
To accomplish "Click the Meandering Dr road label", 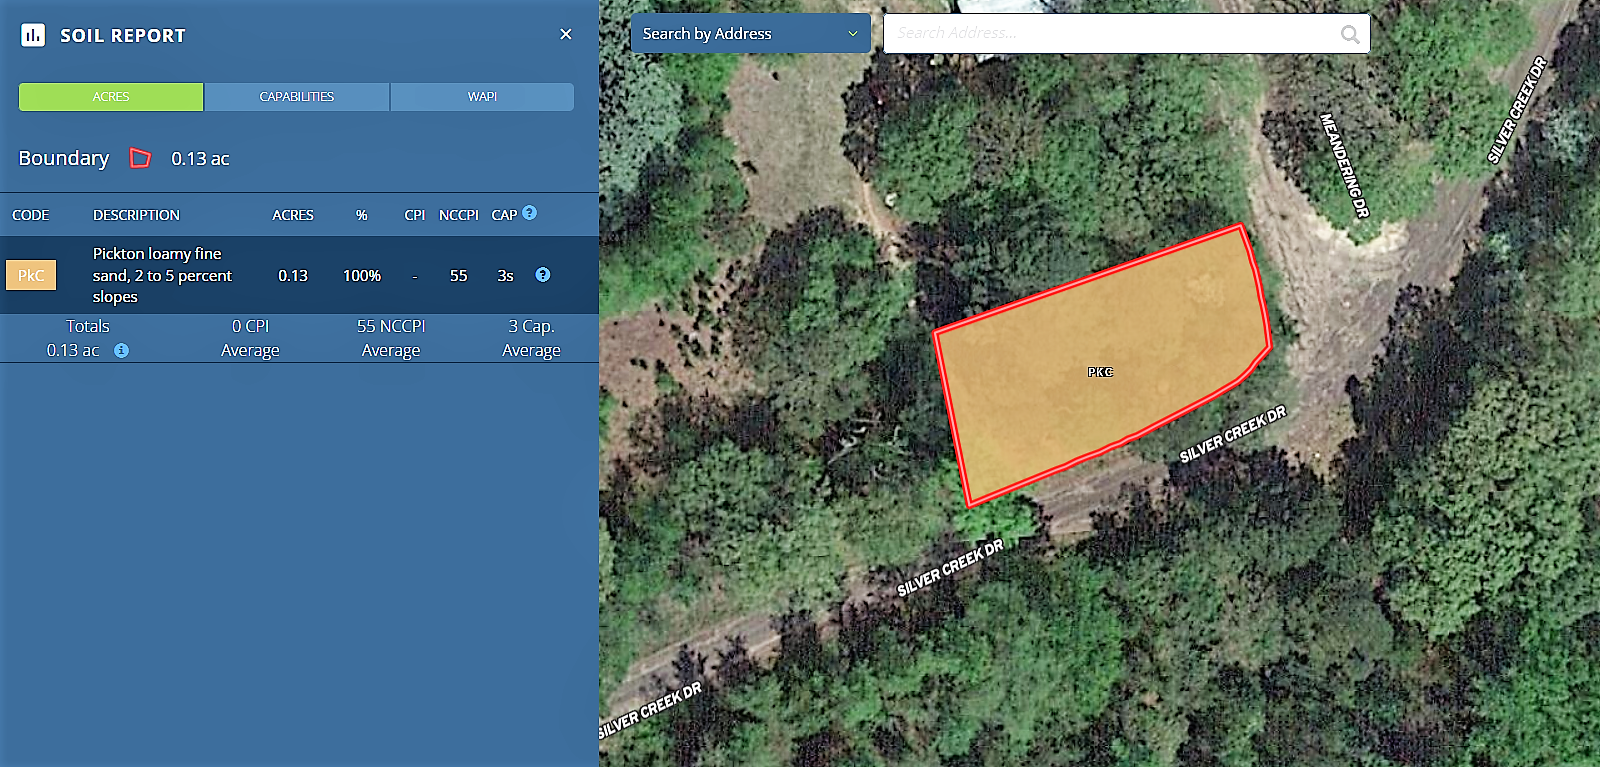I will pos(1344,166).
